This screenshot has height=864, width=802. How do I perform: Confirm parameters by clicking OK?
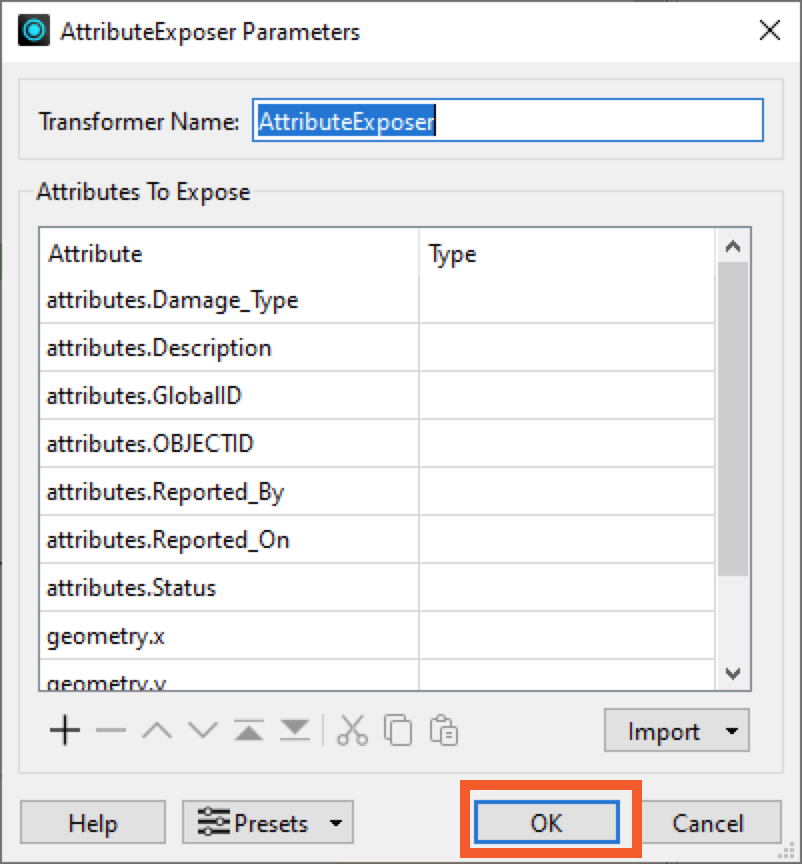(x=546, y=821)
